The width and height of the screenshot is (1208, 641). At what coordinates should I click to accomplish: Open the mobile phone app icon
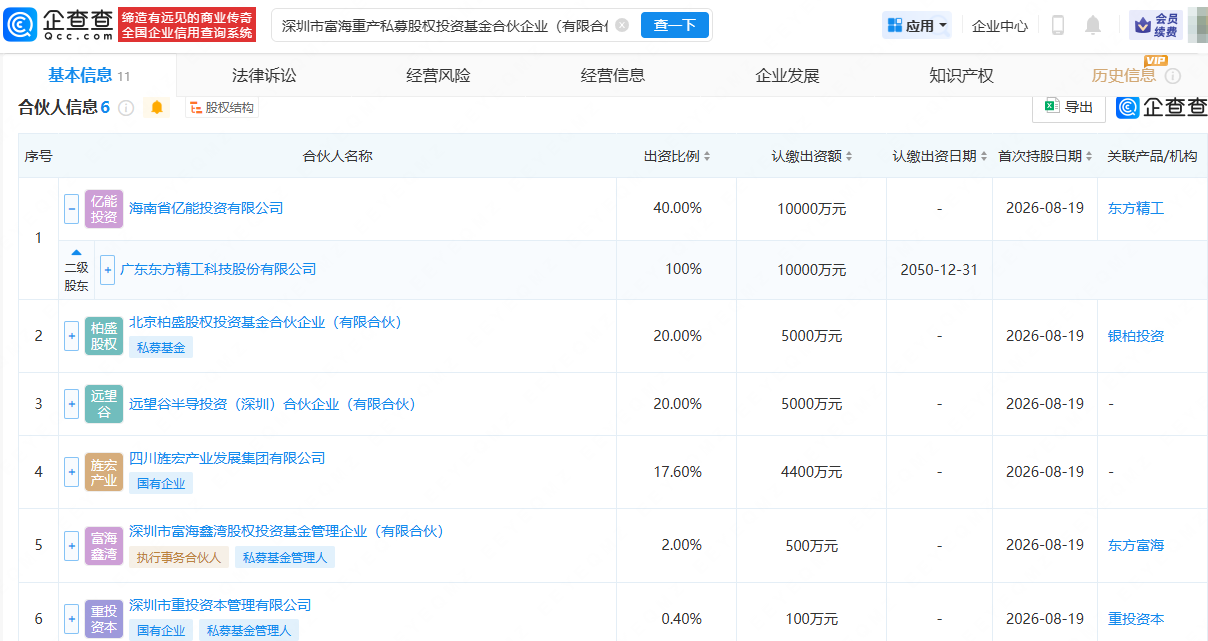point(1057,26)
